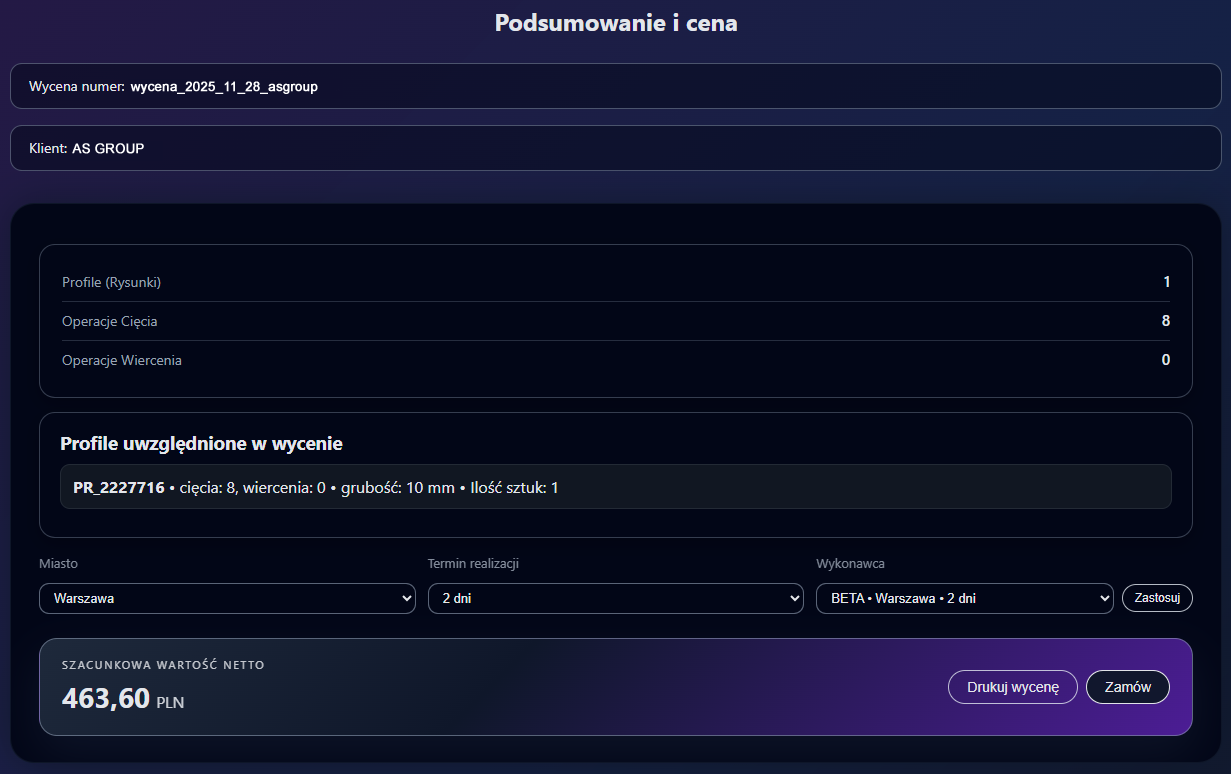Viewport: 1231px width, 774px height.
Task: Click the Drukuj wycenę button
Action: tap(1012, 687)
